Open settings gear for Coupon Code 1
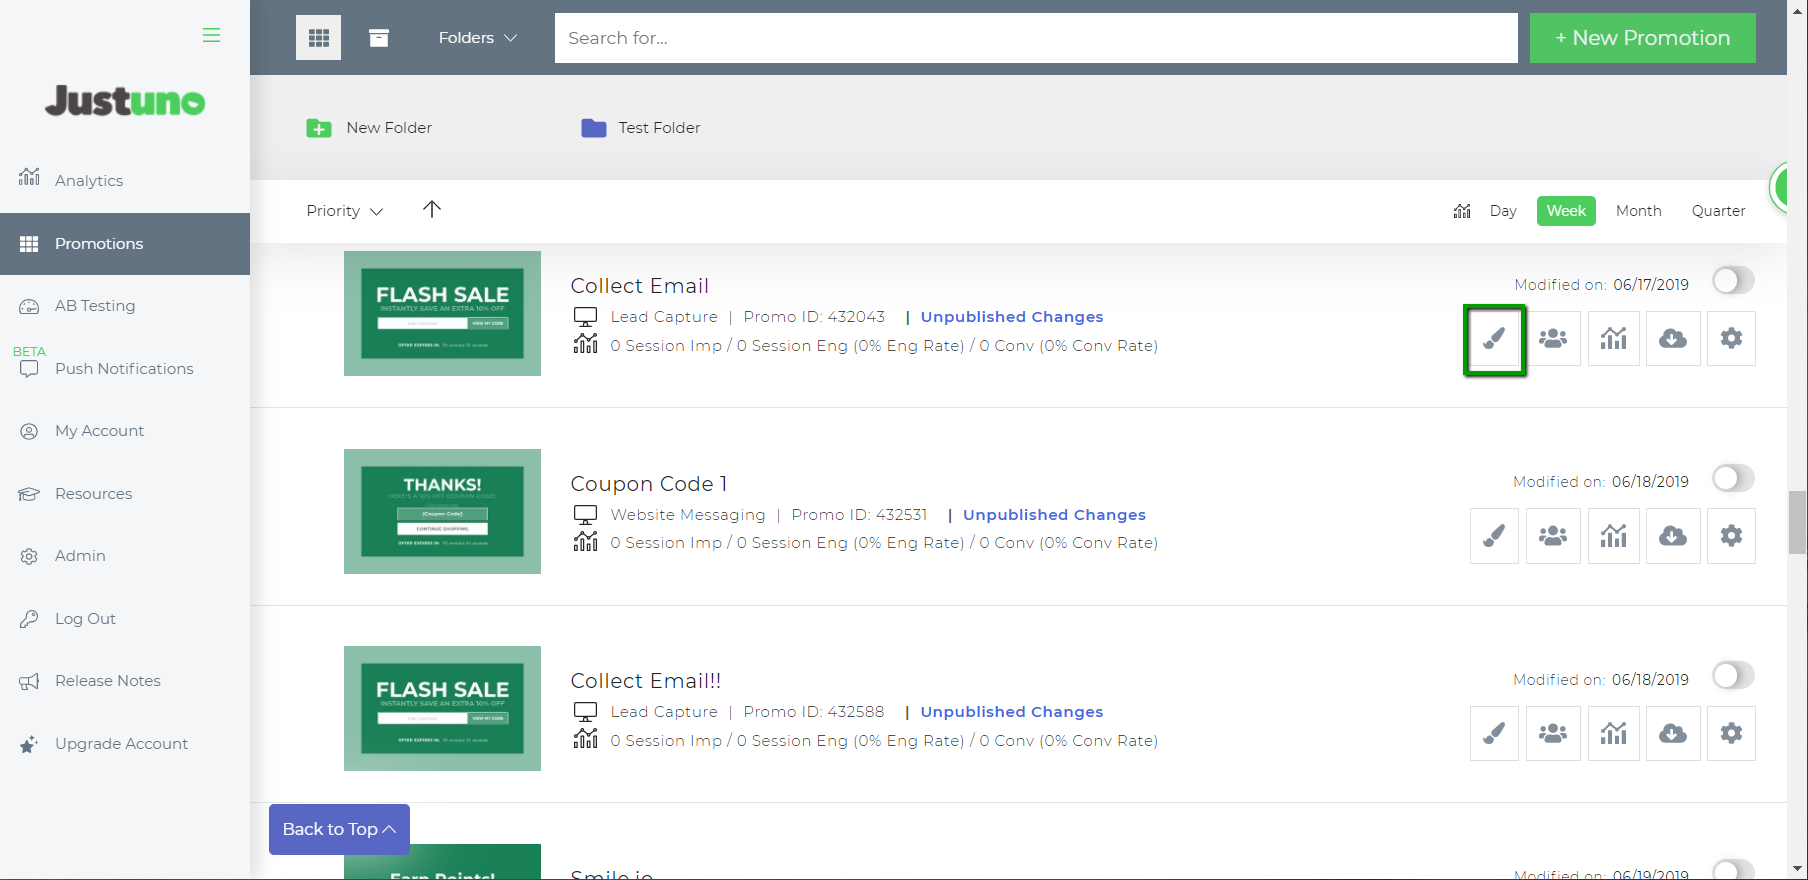1808x880 pixels. click(x=1731, y=536)
